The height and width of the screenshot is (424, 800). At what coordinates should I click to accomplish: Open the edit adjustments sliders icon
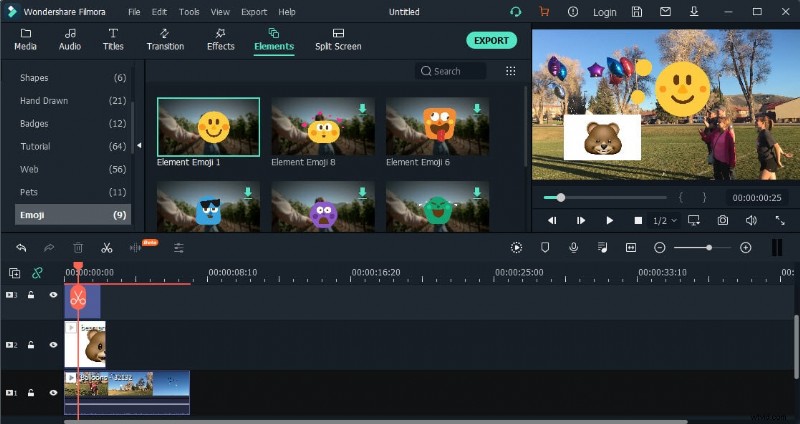(x=179, y=248)
